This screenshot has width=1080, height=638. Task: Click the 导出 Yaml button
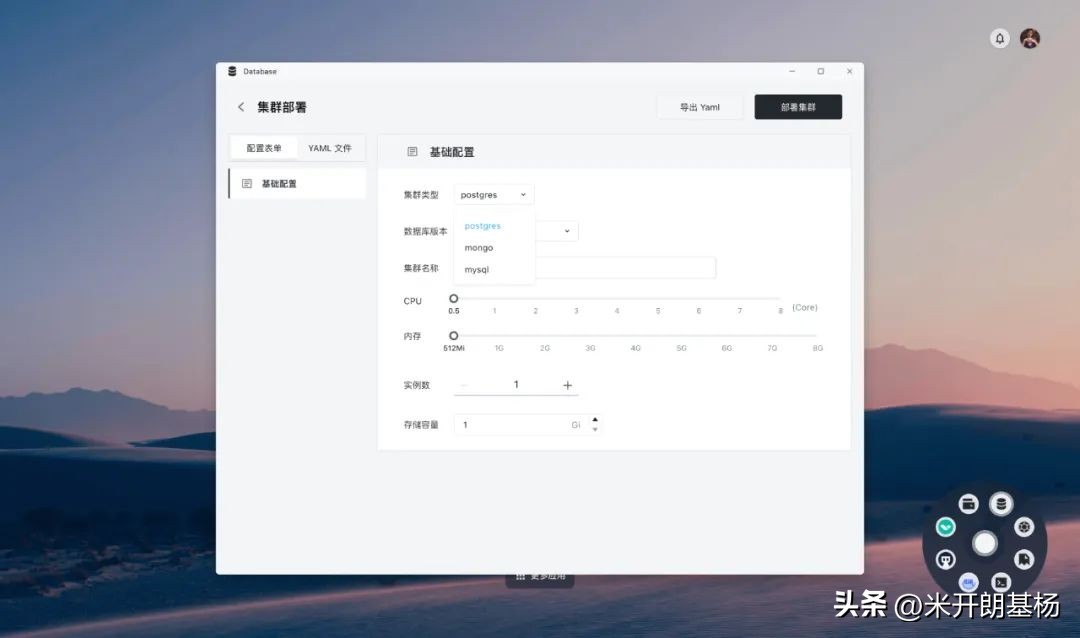click(x=699, y=106)
